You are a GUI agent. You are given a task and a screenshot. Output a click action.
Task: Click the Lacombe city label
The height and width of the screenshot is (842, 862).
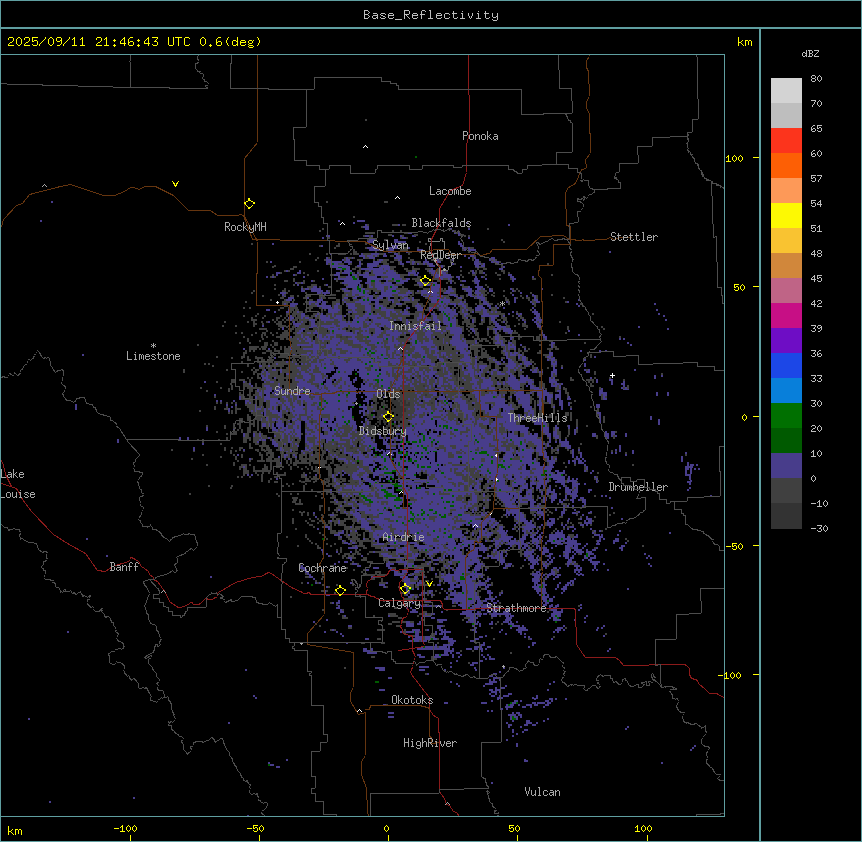pos(450,191)
